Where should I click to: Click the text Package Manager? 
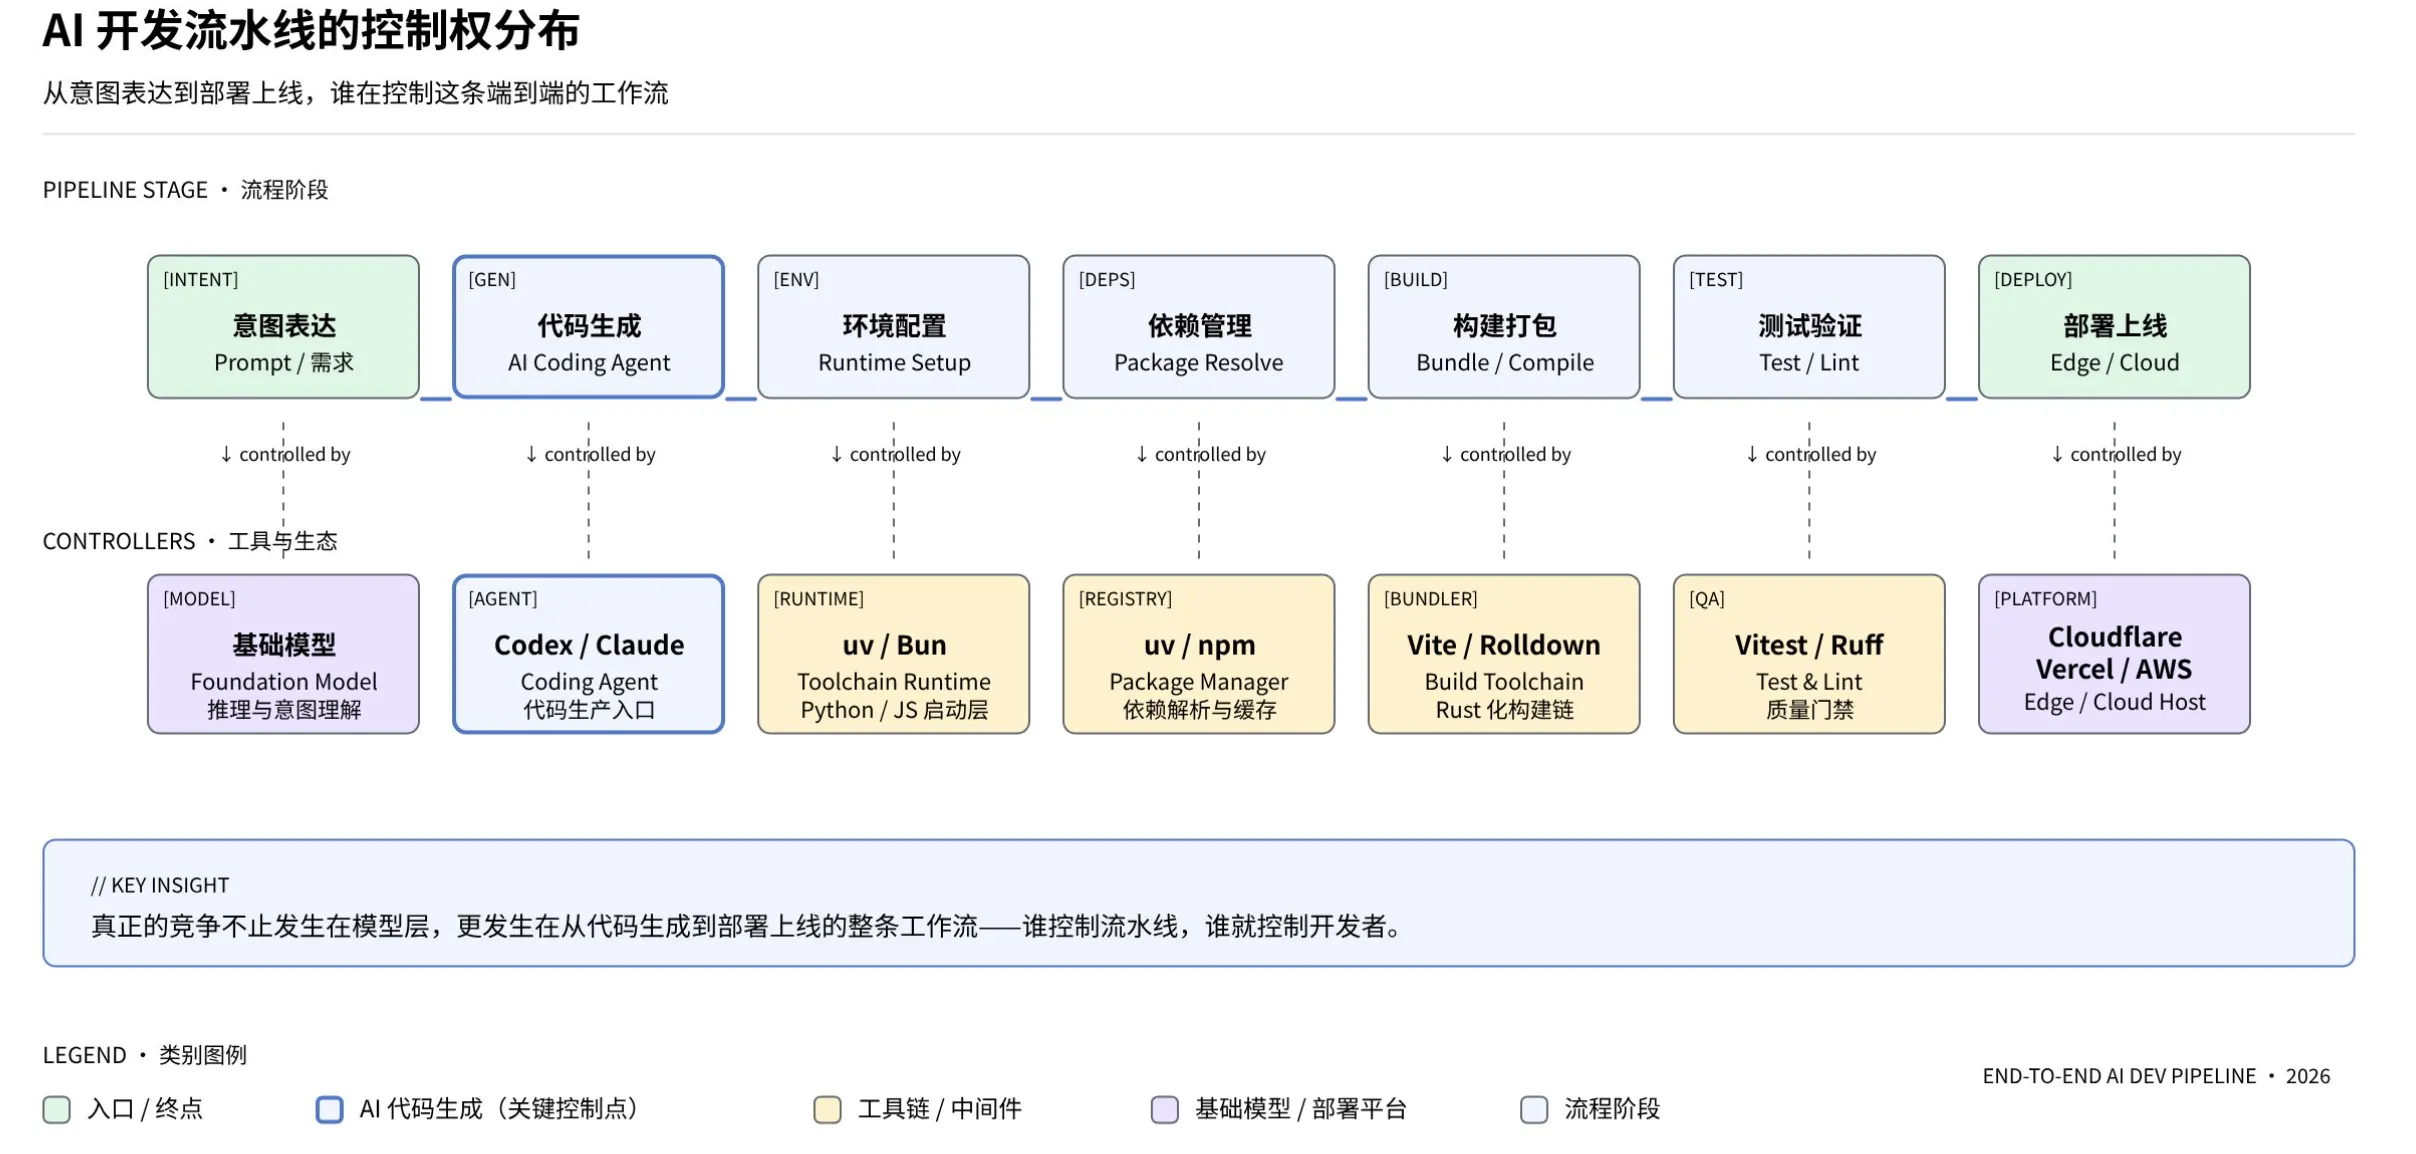pos(1198,682)
